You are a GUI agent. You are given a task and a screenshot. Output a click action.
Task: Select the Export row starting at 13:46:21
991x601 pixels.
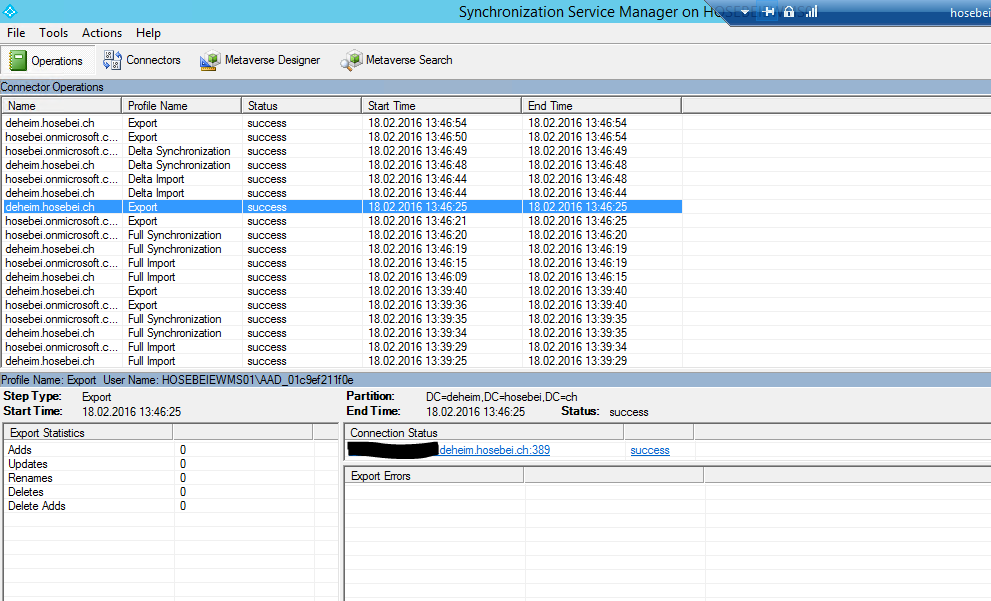pos(342,221)
